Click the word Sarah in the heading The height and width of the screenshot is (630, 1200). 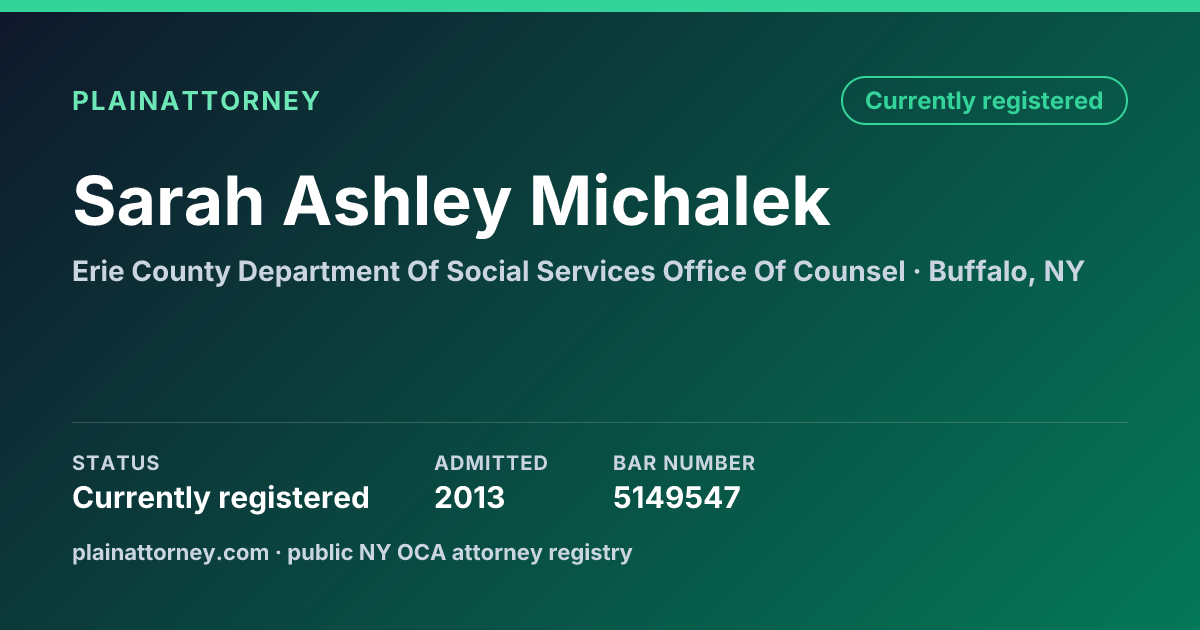point(168,202)
